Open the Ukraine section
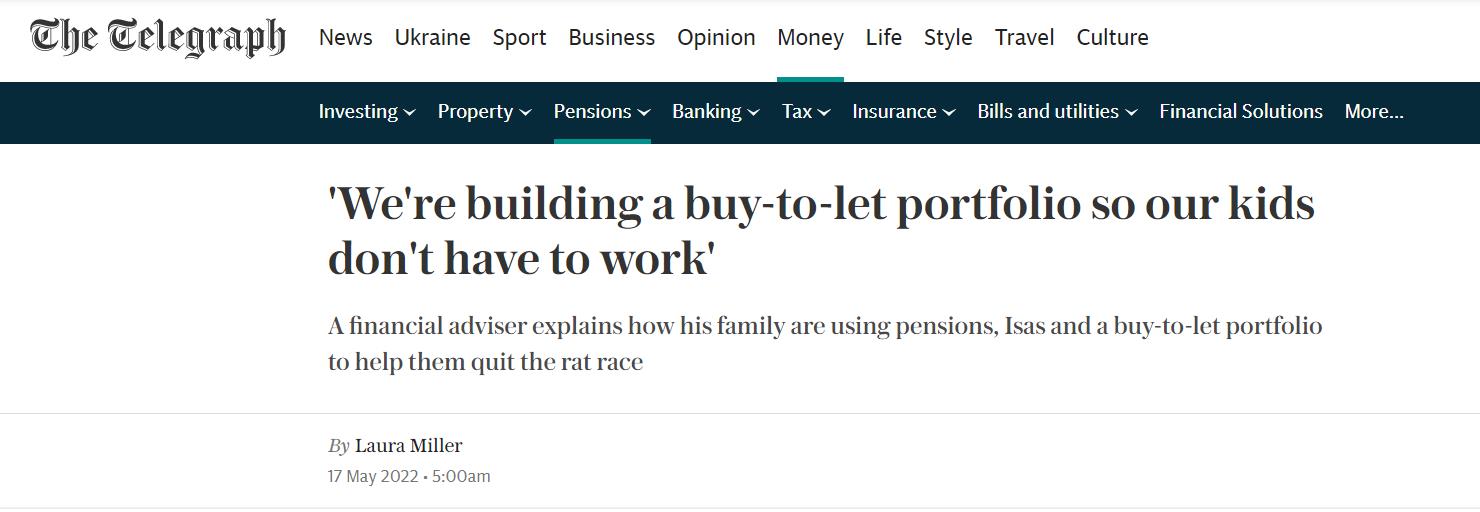 432,38
